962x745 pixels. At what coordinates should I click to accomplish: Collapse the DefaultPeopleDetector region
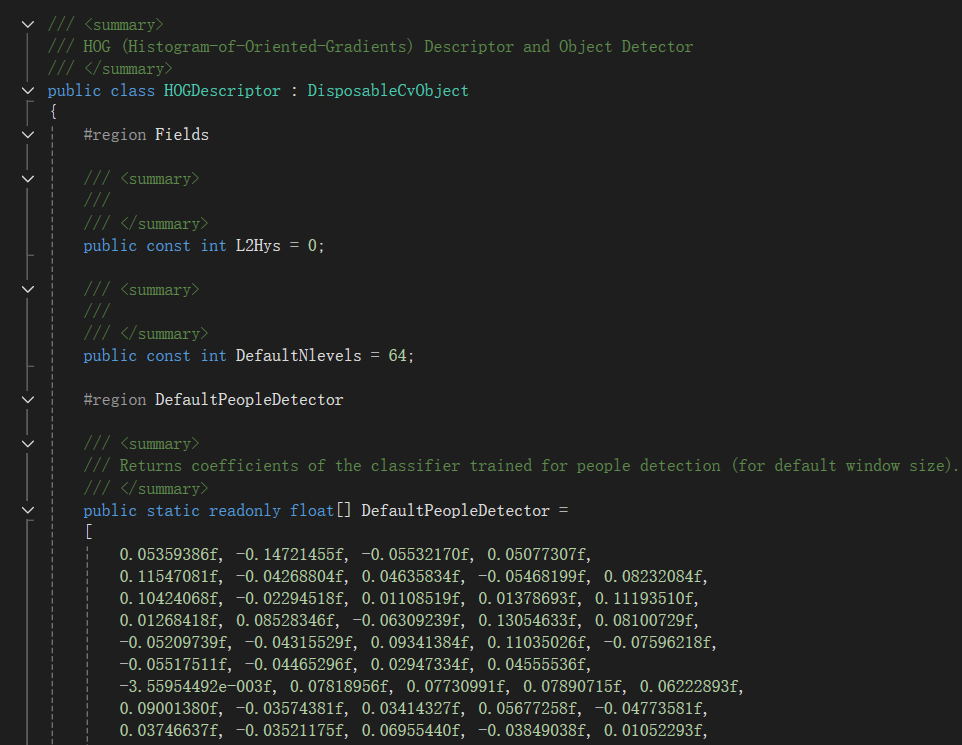pyautogui.click(x=28, y=400)
